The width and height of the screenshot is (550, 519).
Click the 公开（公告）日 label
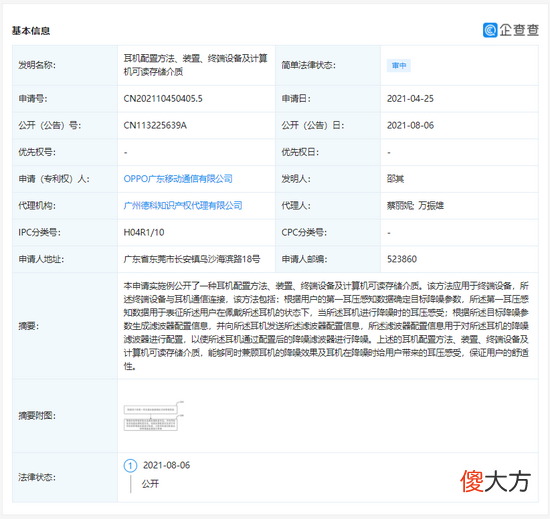point(313,126)
